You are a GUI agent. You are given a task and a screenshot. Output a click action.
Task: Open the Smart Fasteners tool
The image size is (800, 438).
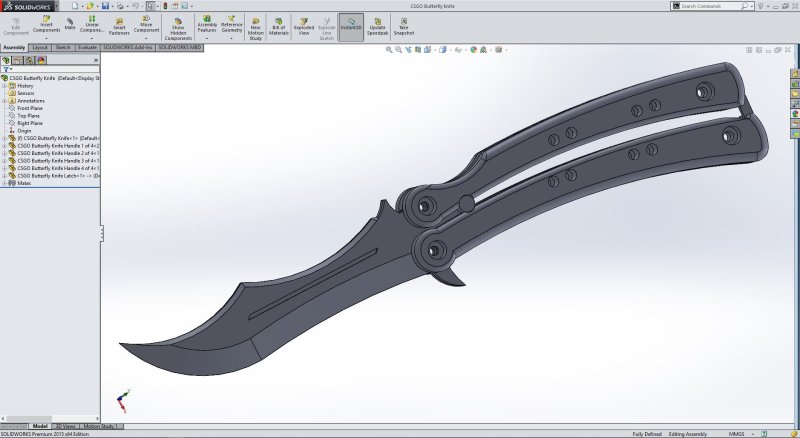(119, 26)
